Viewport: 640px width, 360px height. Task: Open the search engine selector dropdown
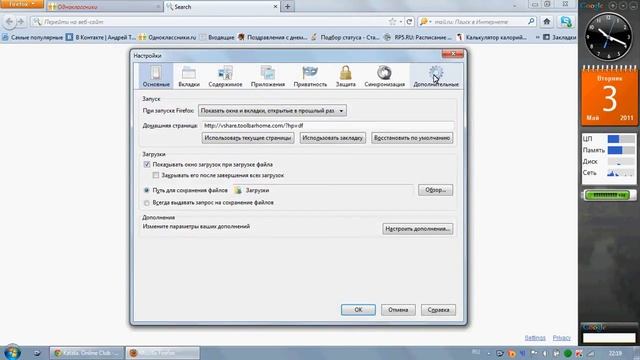coord(425,22)
